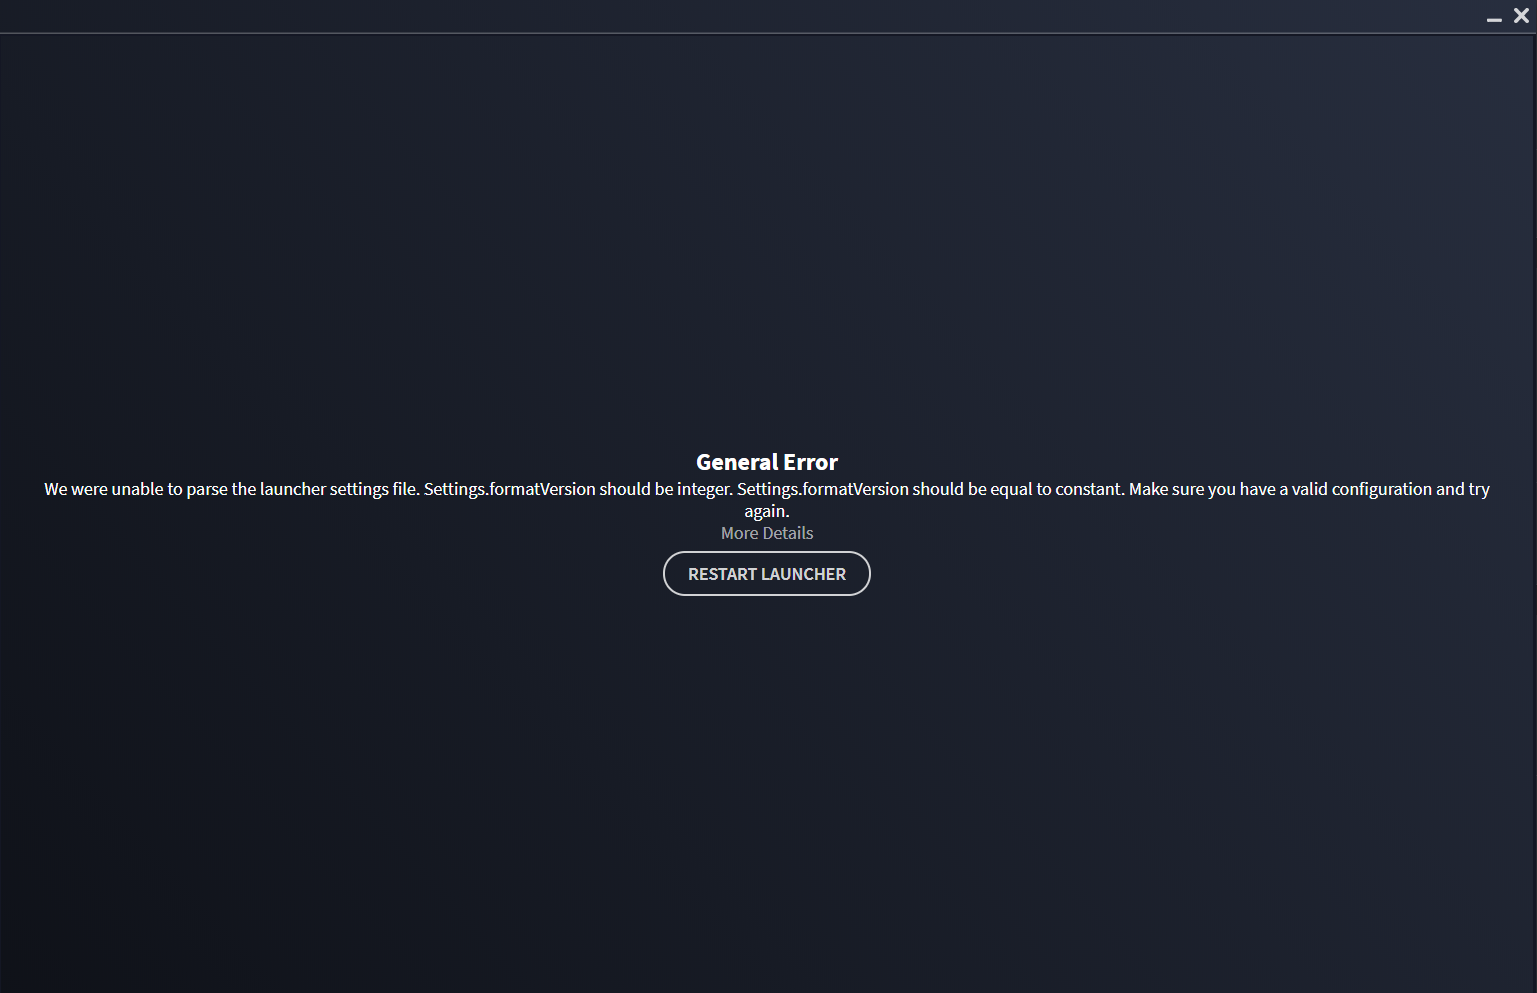1537x993 pixels.
Task: Click the 'unable to parse the launcher settings file' message
Action: (767, 500)
